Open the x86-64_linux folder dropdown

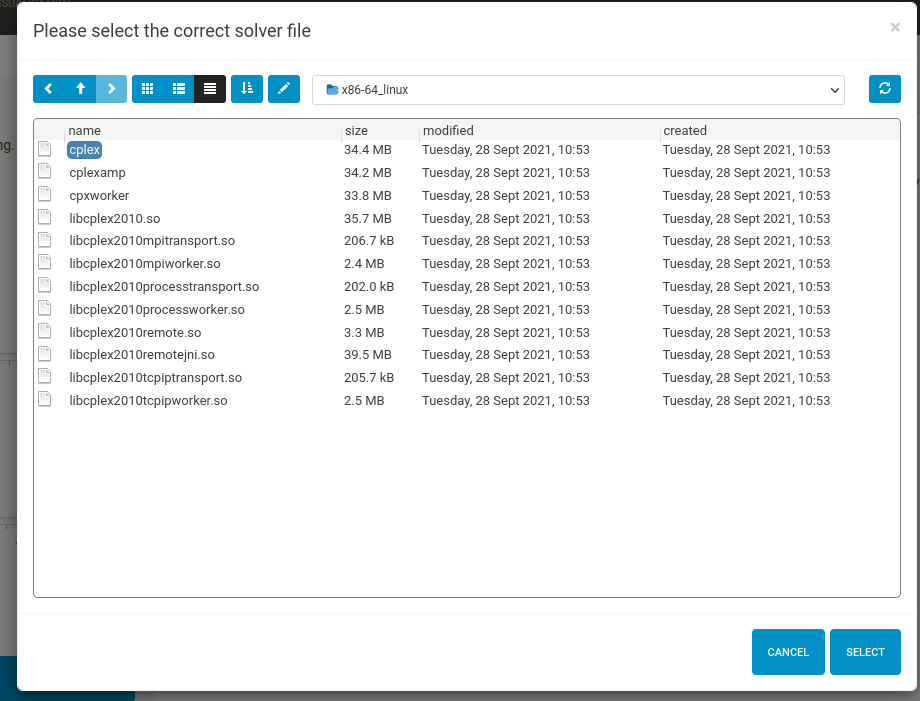(x=578, y=90)
